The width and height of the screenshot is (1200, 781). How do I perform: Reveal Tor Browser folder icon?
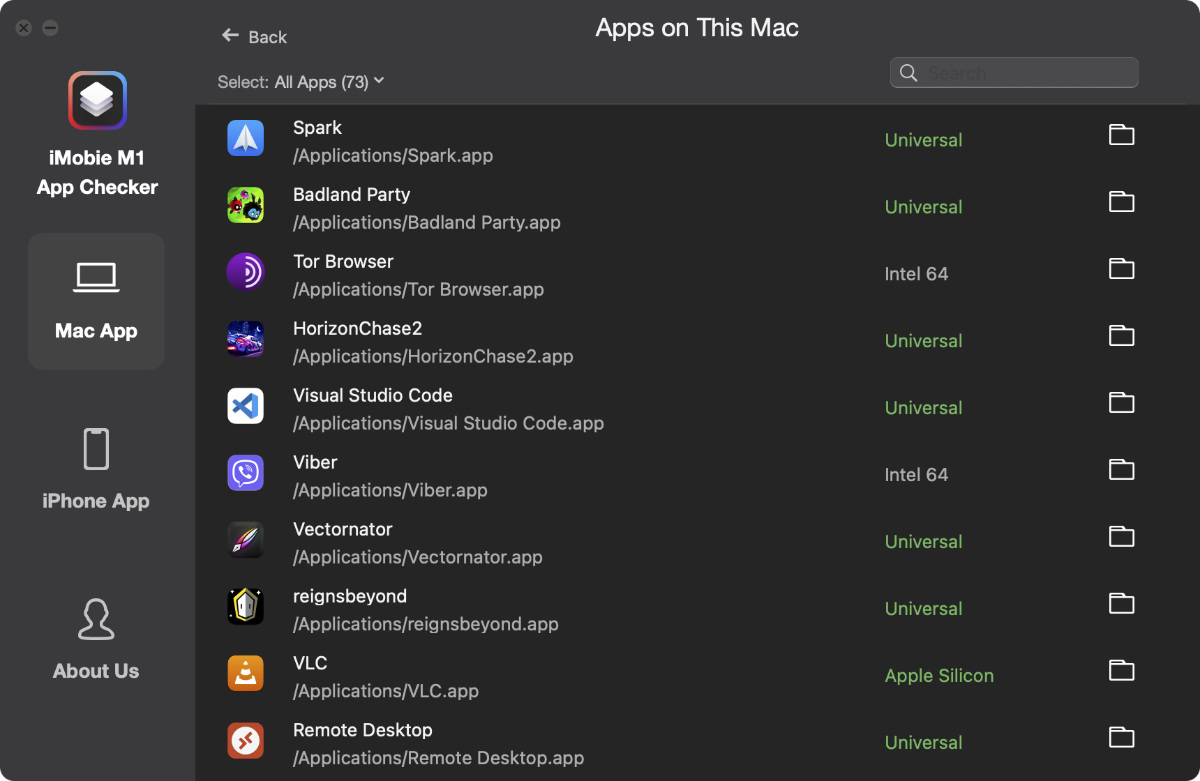[1121, 269]
